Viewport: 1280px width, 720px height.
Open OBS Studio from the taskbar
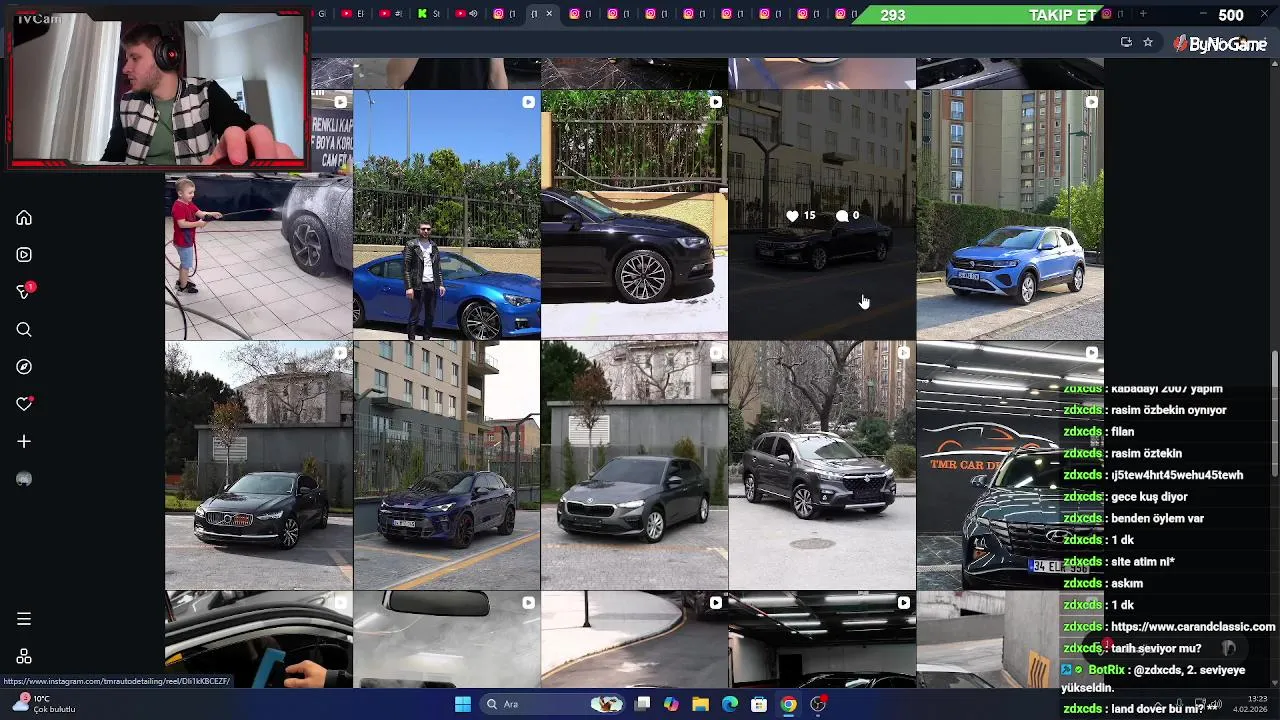[818, 704]
